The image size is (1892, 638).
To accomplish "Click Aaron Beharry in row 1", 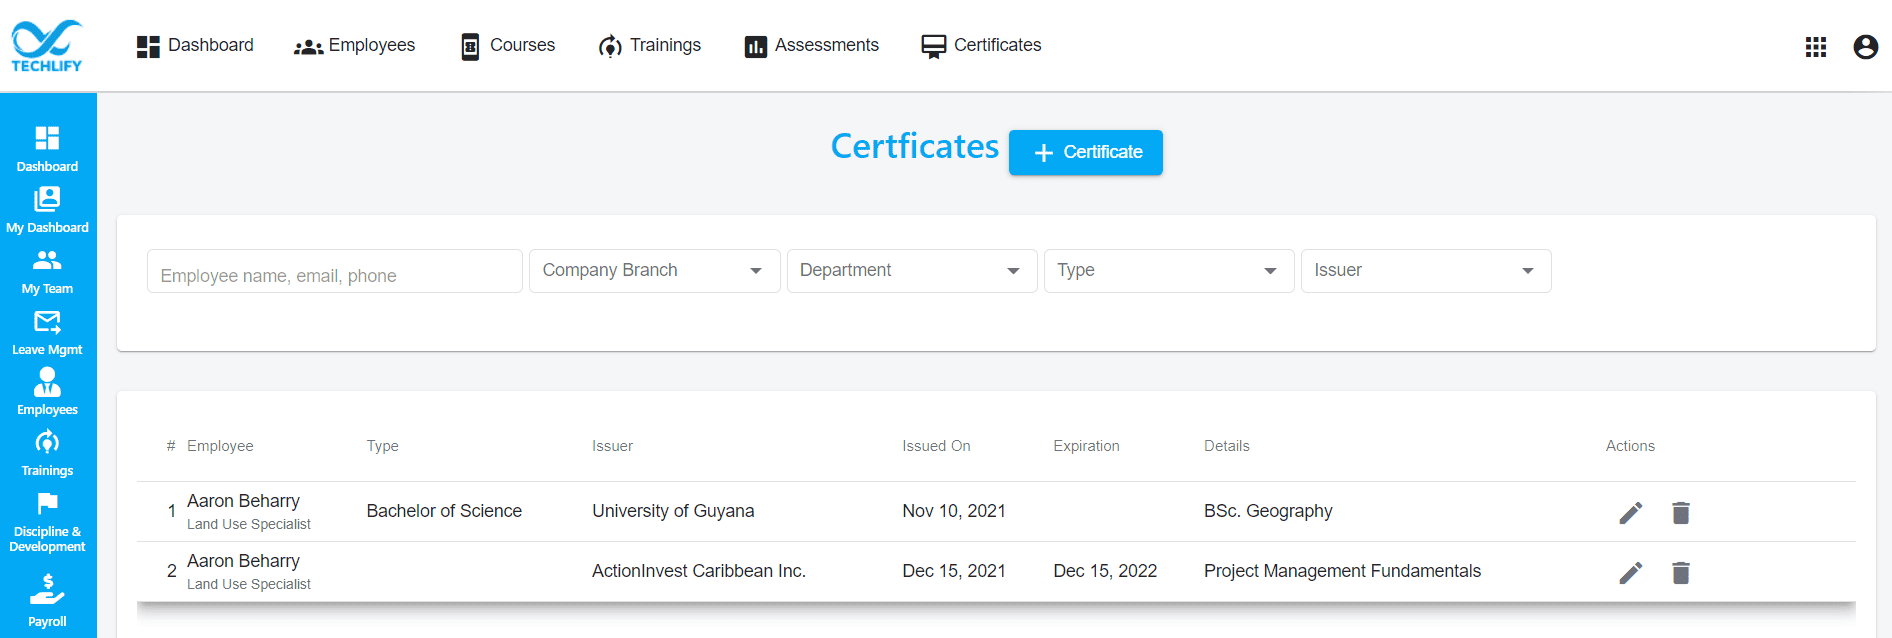I will click(x=243, y=501).
